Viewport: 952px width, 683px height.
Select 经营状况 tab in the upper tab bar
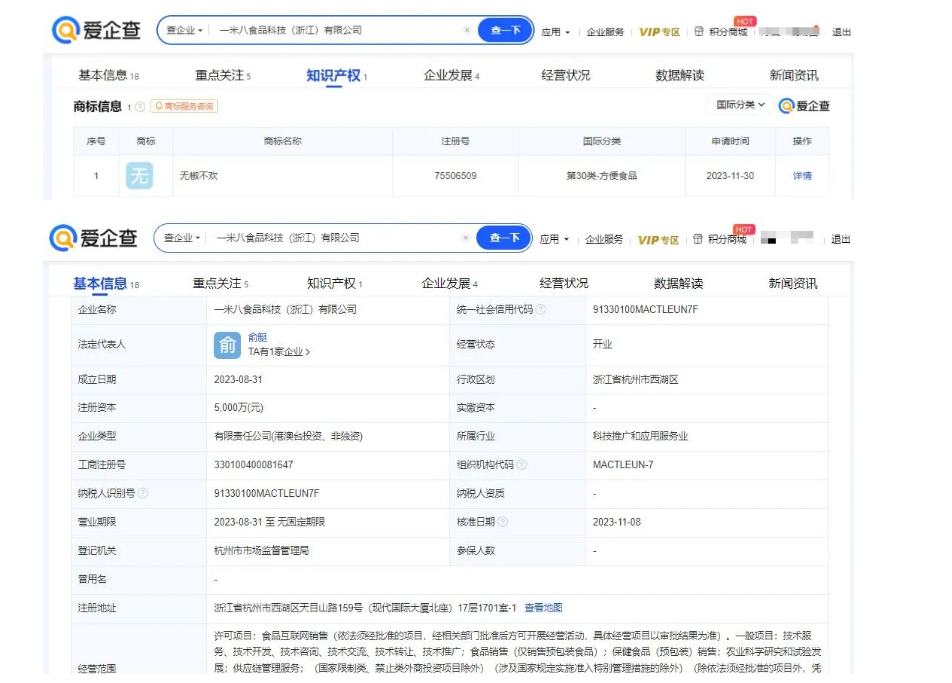pyautogui.click(x=565, y=75)
